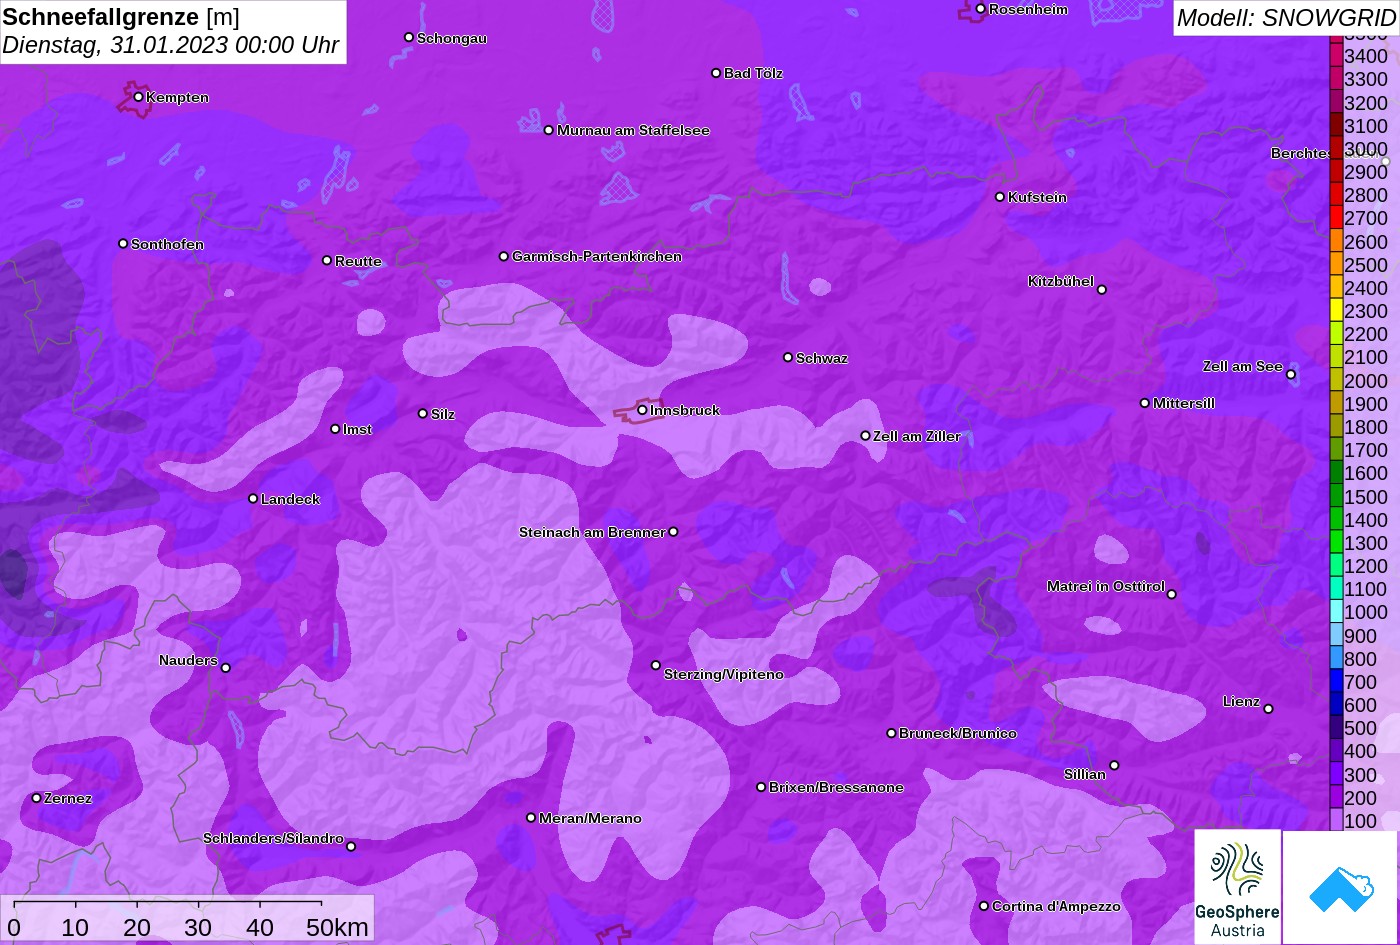Click Steinach am Brenner label
The image size is (1400, 945).
(x=592, y=532)
